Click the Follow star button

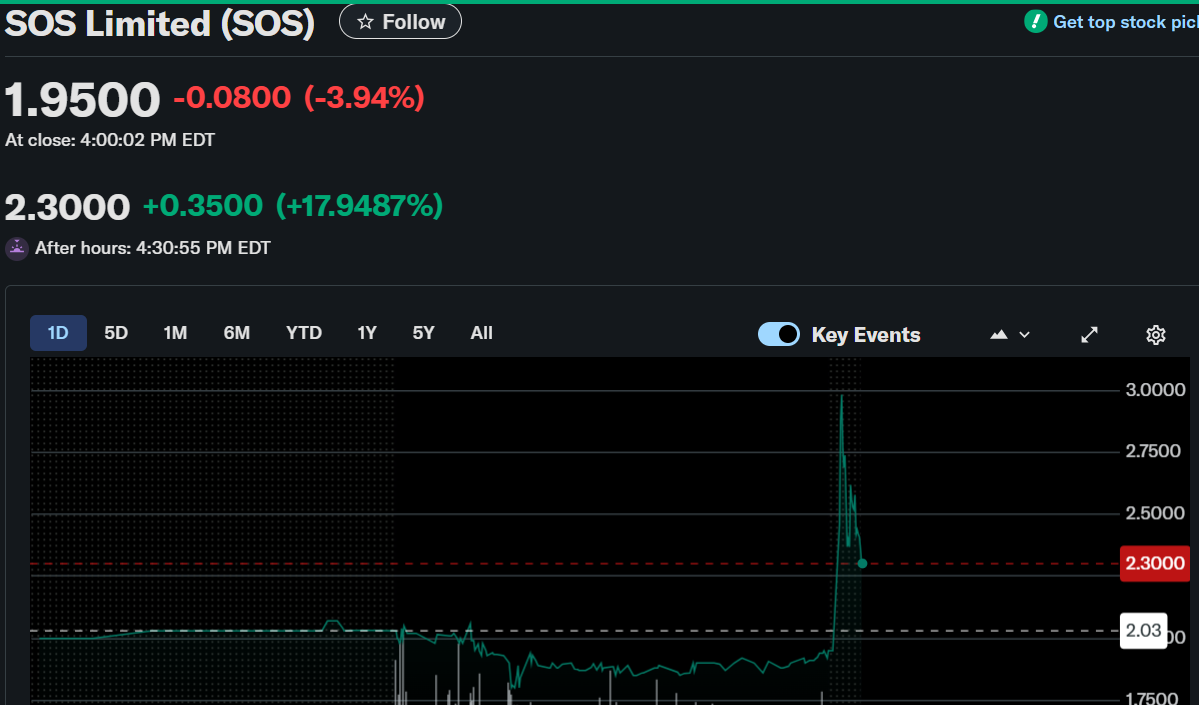click(x=400, y=21)
